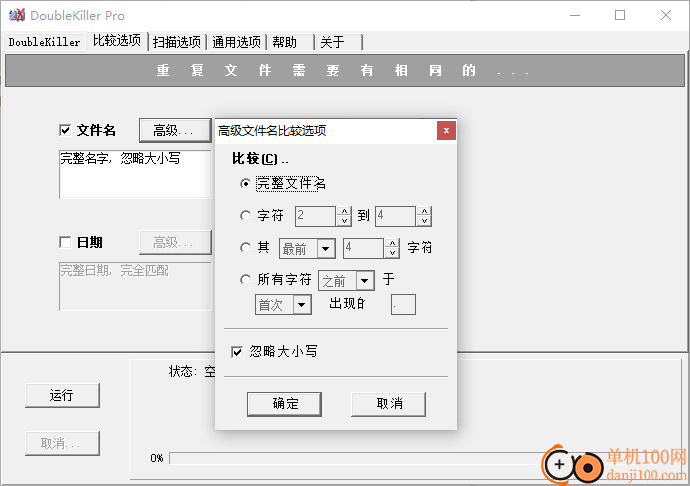Click the DoubleKiller Pro title bar app icon
This screenshot has height=486, width=690.
click(x=17, y=15)
